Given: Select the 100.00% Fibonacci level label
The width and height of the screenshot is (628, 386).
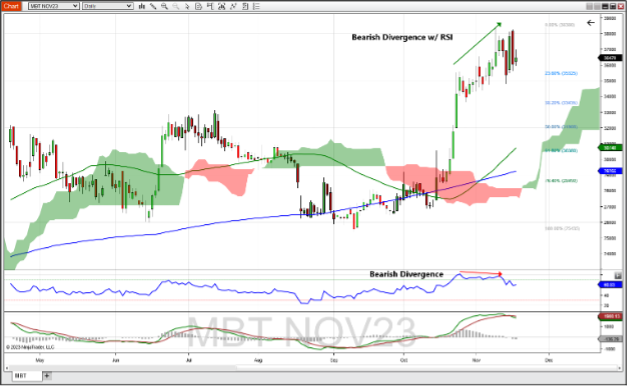Looking at the screenshot, I should click(562, 229).
